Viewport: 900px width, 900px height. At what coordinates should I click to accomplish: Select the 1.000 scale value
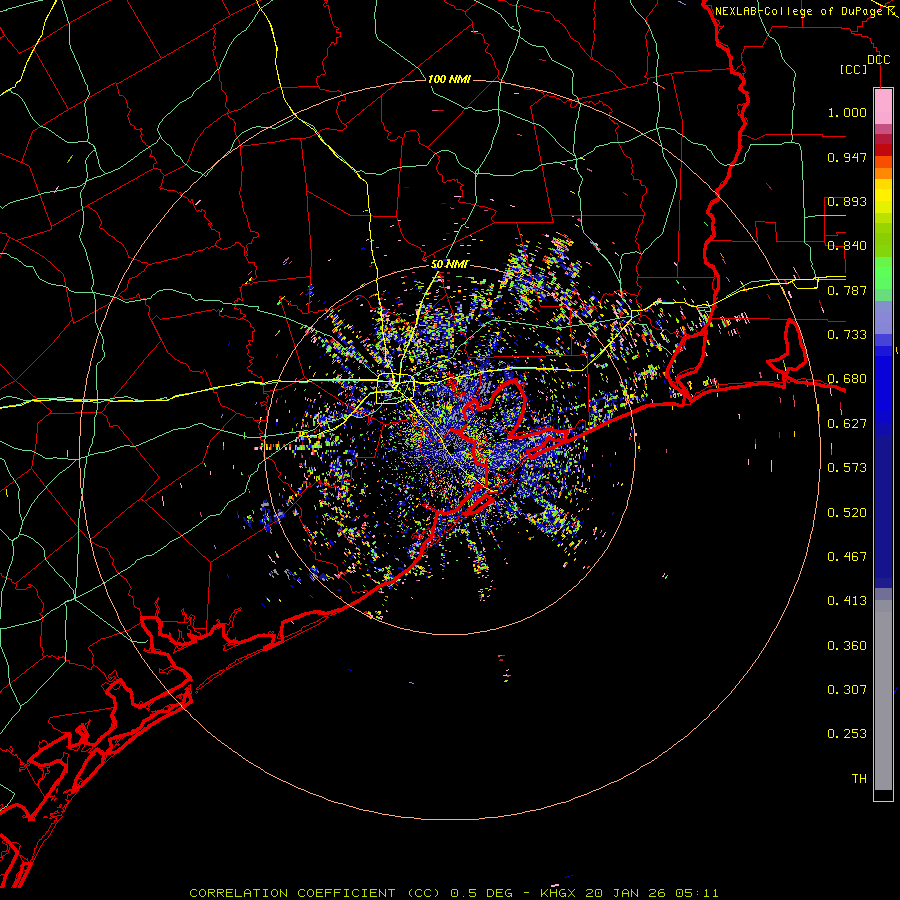[x=847, y=112]
